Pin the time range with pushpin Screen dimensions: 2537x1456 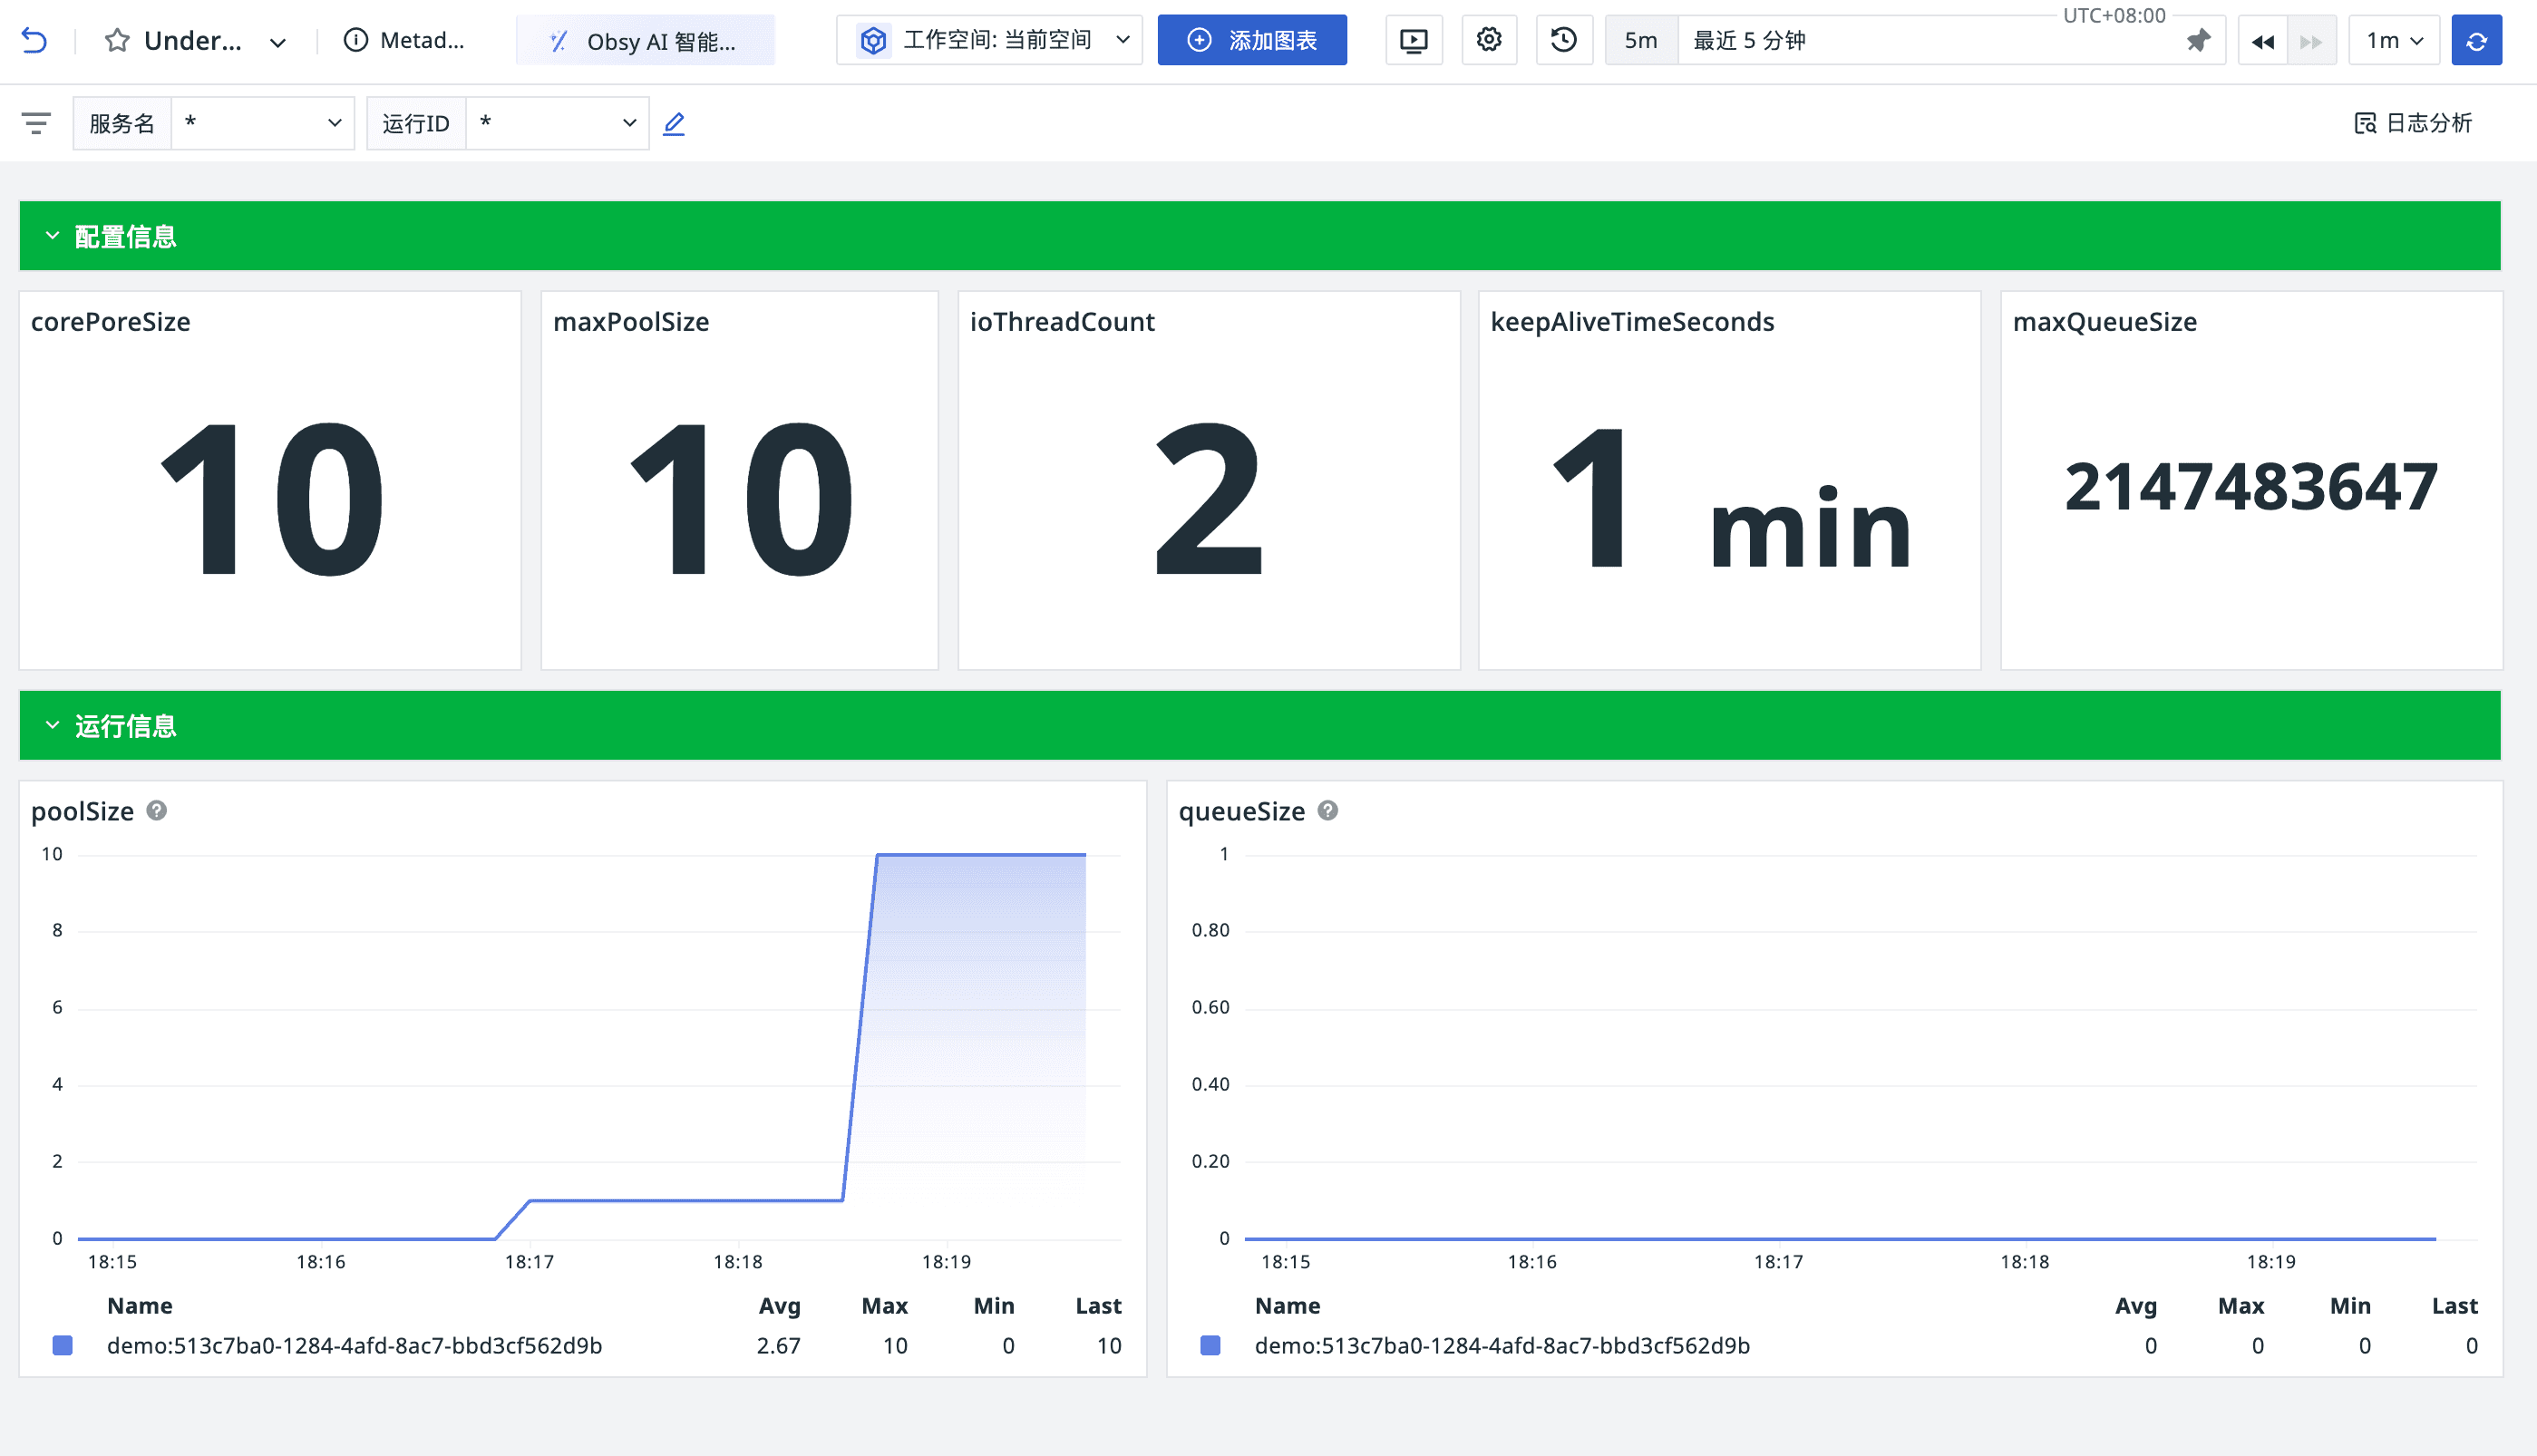coord(2198,41)
